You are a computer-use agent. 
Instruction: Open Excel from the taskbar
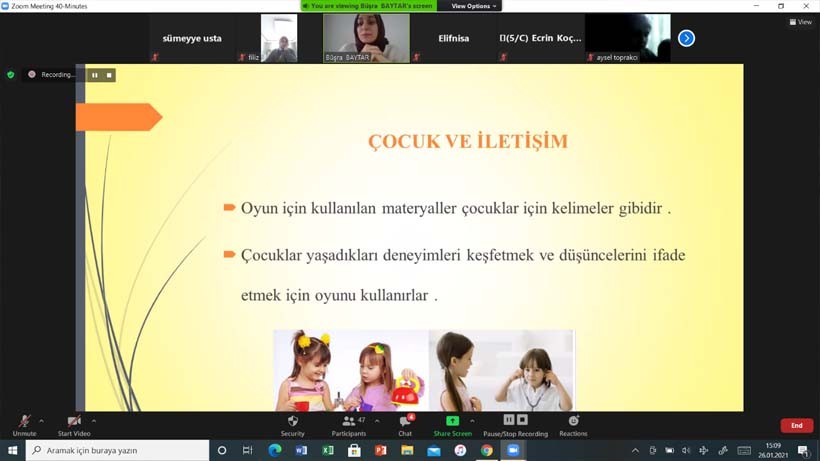(x=328, y=450)
